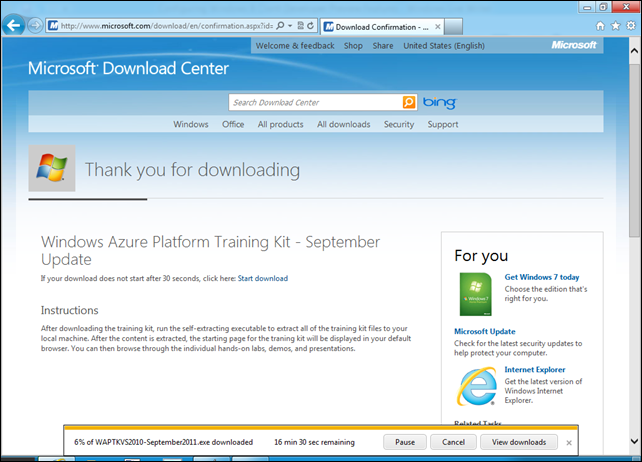Open the Microsoft Update link
The image size is (642, 462).
click(x=485, y=331)
